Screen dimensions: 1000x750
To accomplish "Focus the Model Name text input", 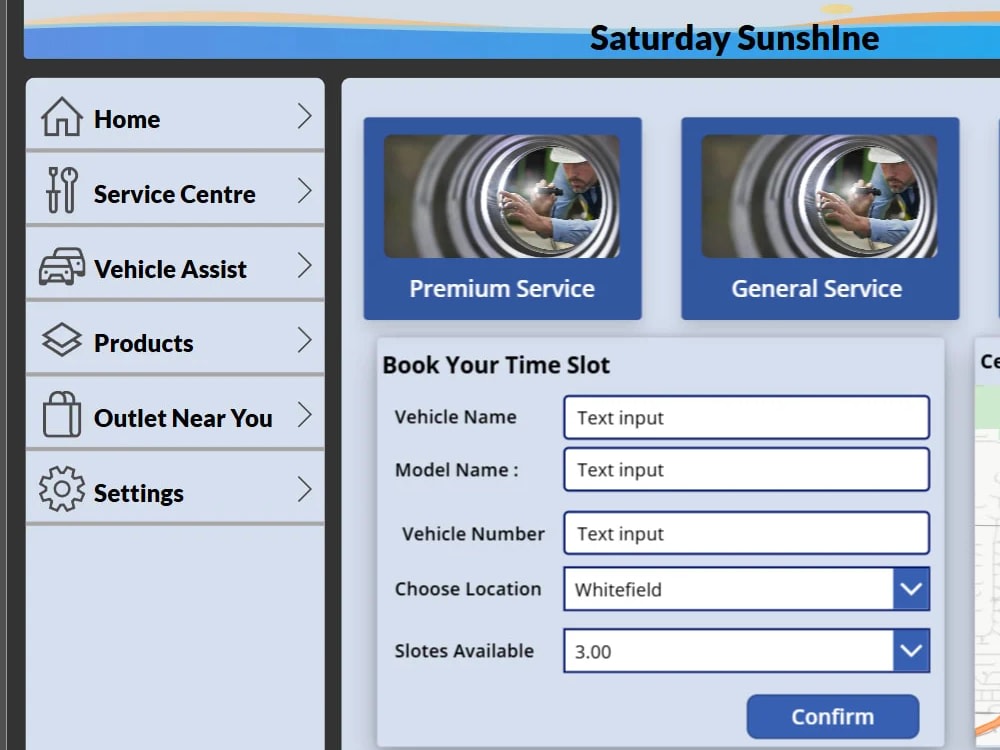I will (x=746, y=469).
